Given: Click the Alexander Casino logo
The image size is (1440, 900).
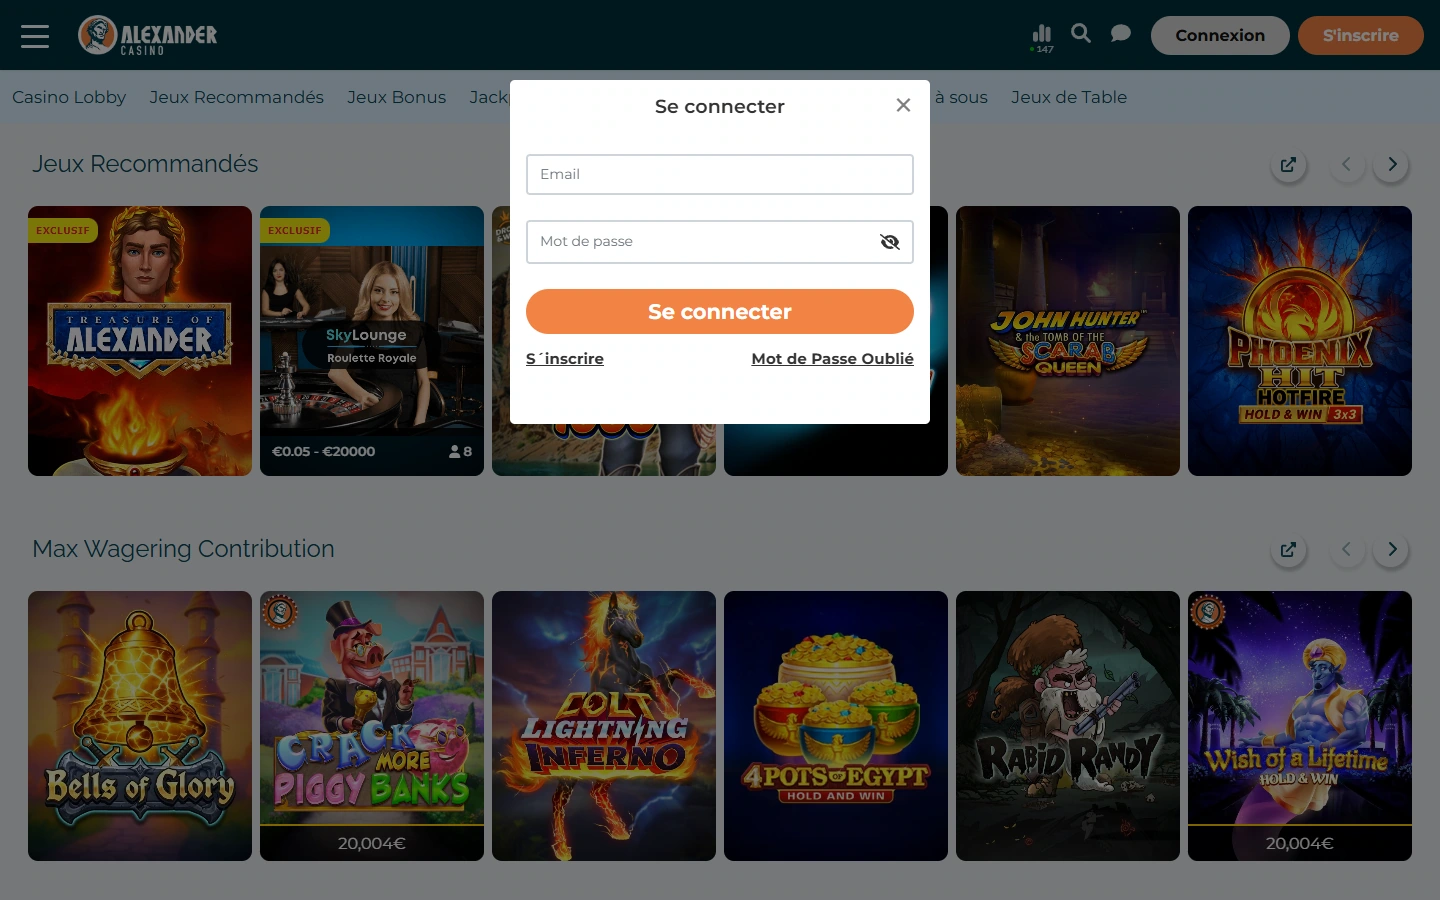Looking at the screenshot, I should (148, 35).
